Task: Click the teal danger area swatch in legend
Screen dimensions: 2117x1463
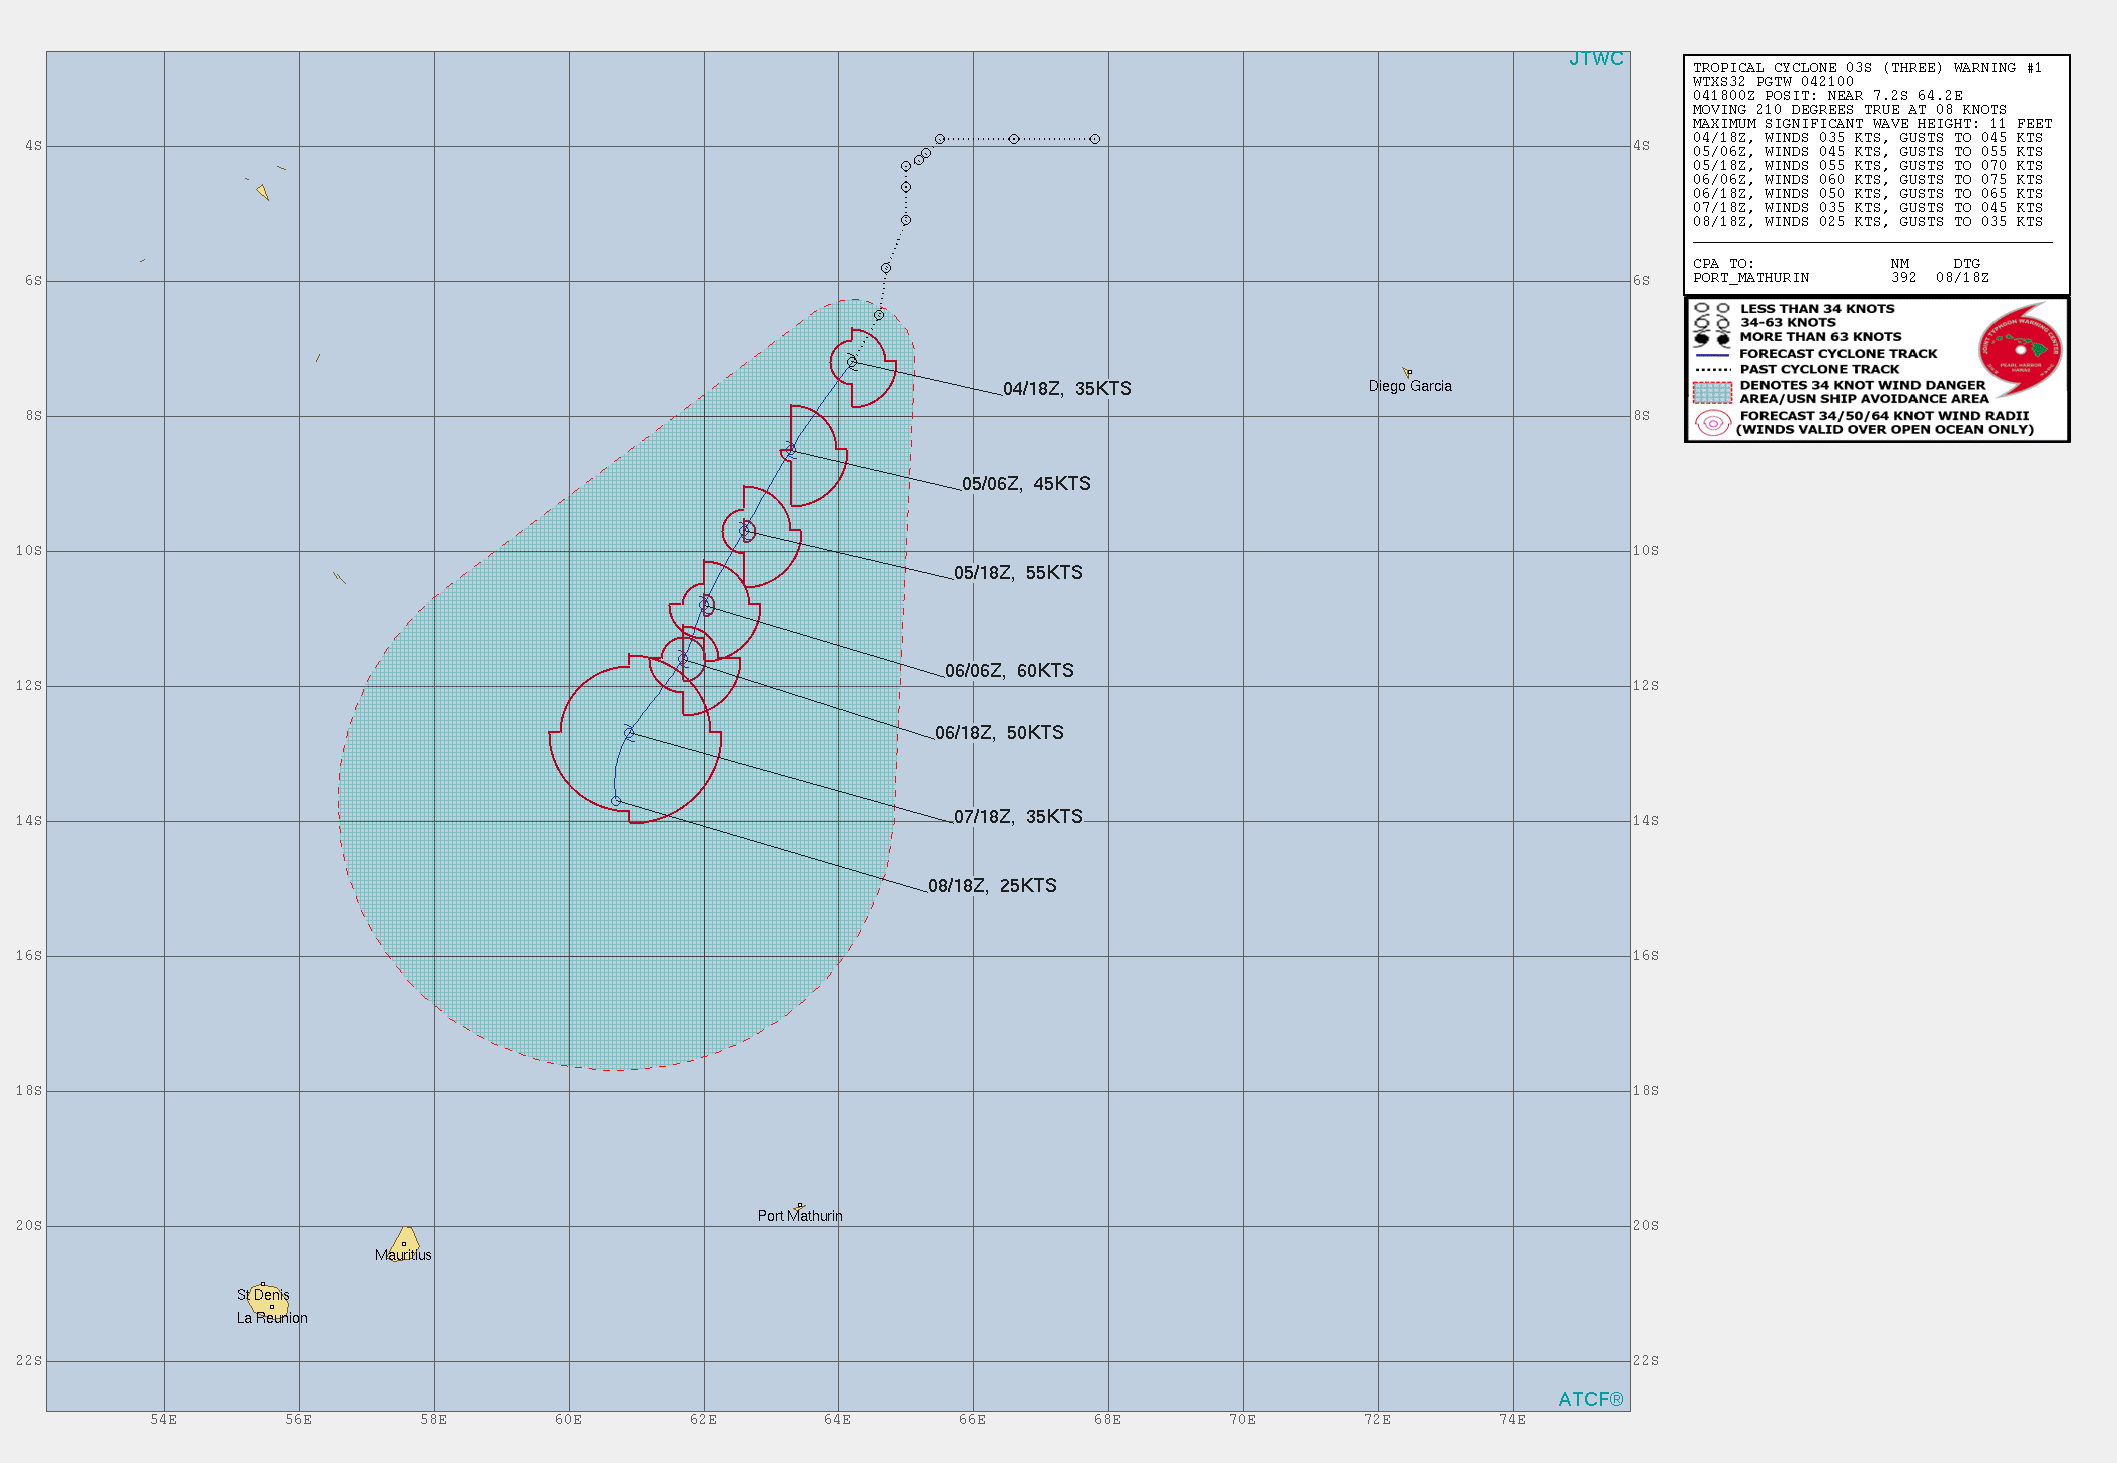Action: 1712,390
